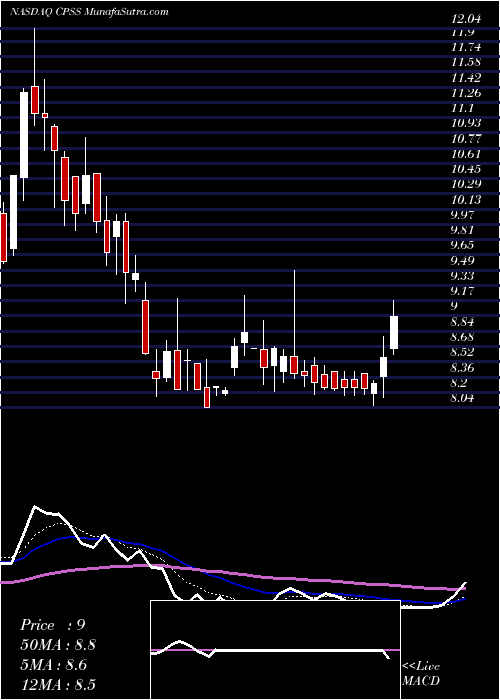Select the '50MA : 8.8' readout
500x700 pixels.
(x=58, y=645)
